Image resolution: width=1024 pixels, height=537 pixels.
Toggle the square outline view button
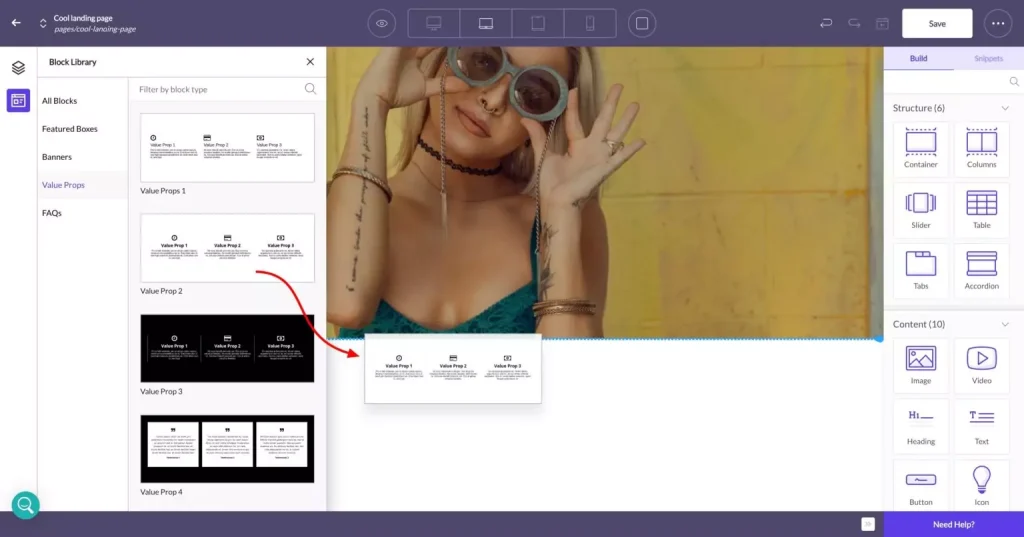tap(642, 24)
